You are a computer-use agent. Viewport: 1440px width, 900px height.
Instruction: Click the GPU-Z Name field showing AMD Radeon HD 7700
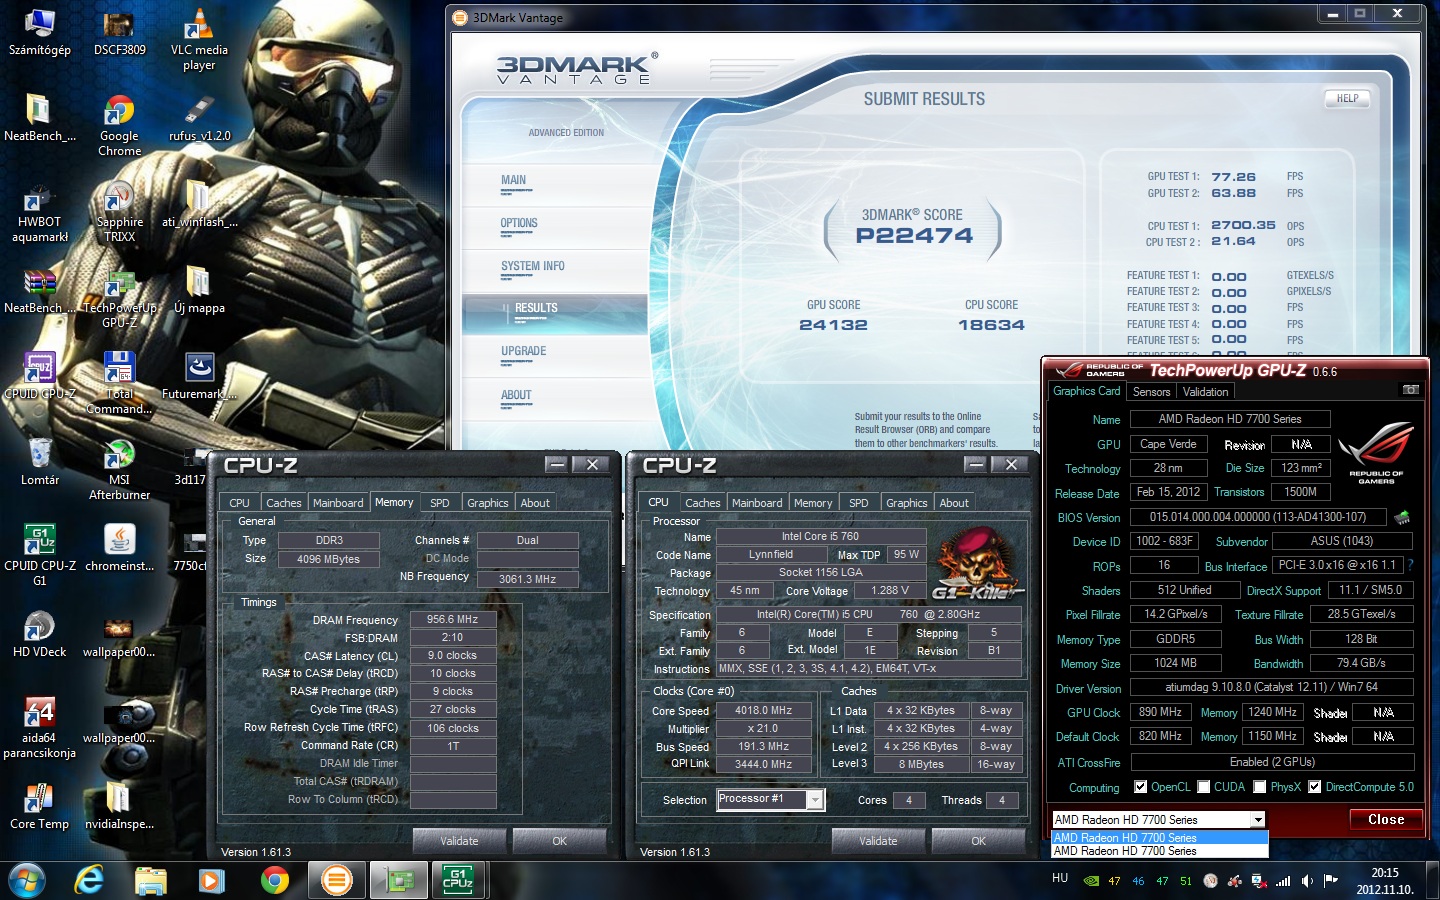click(x=1230, y=419)
